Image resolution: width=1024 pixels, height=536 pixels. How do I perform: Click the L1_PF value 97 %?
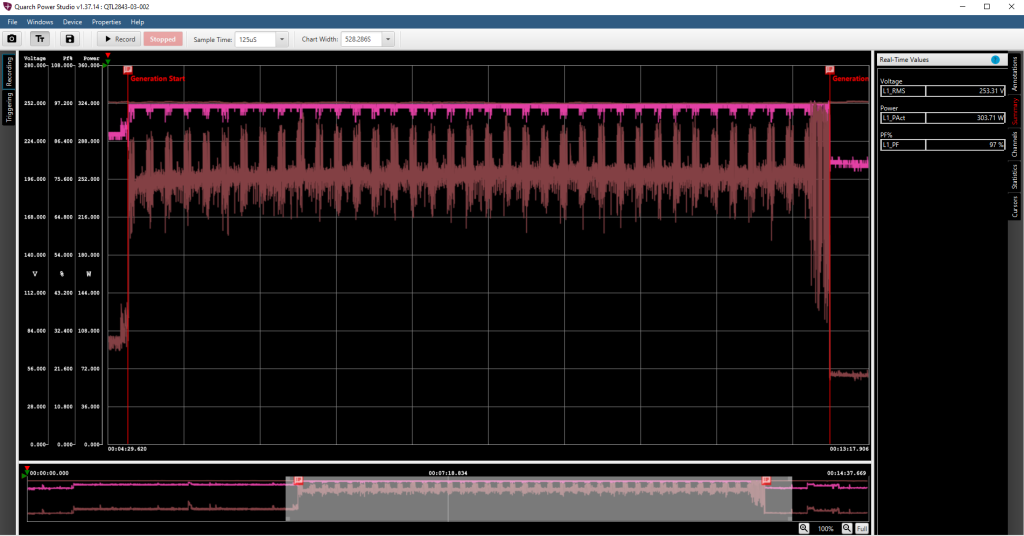click(965, 144)
